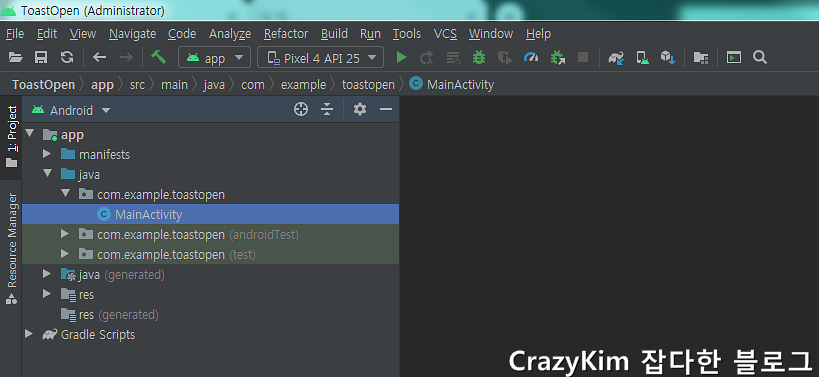Build project with hammer icon

point(158,56)
